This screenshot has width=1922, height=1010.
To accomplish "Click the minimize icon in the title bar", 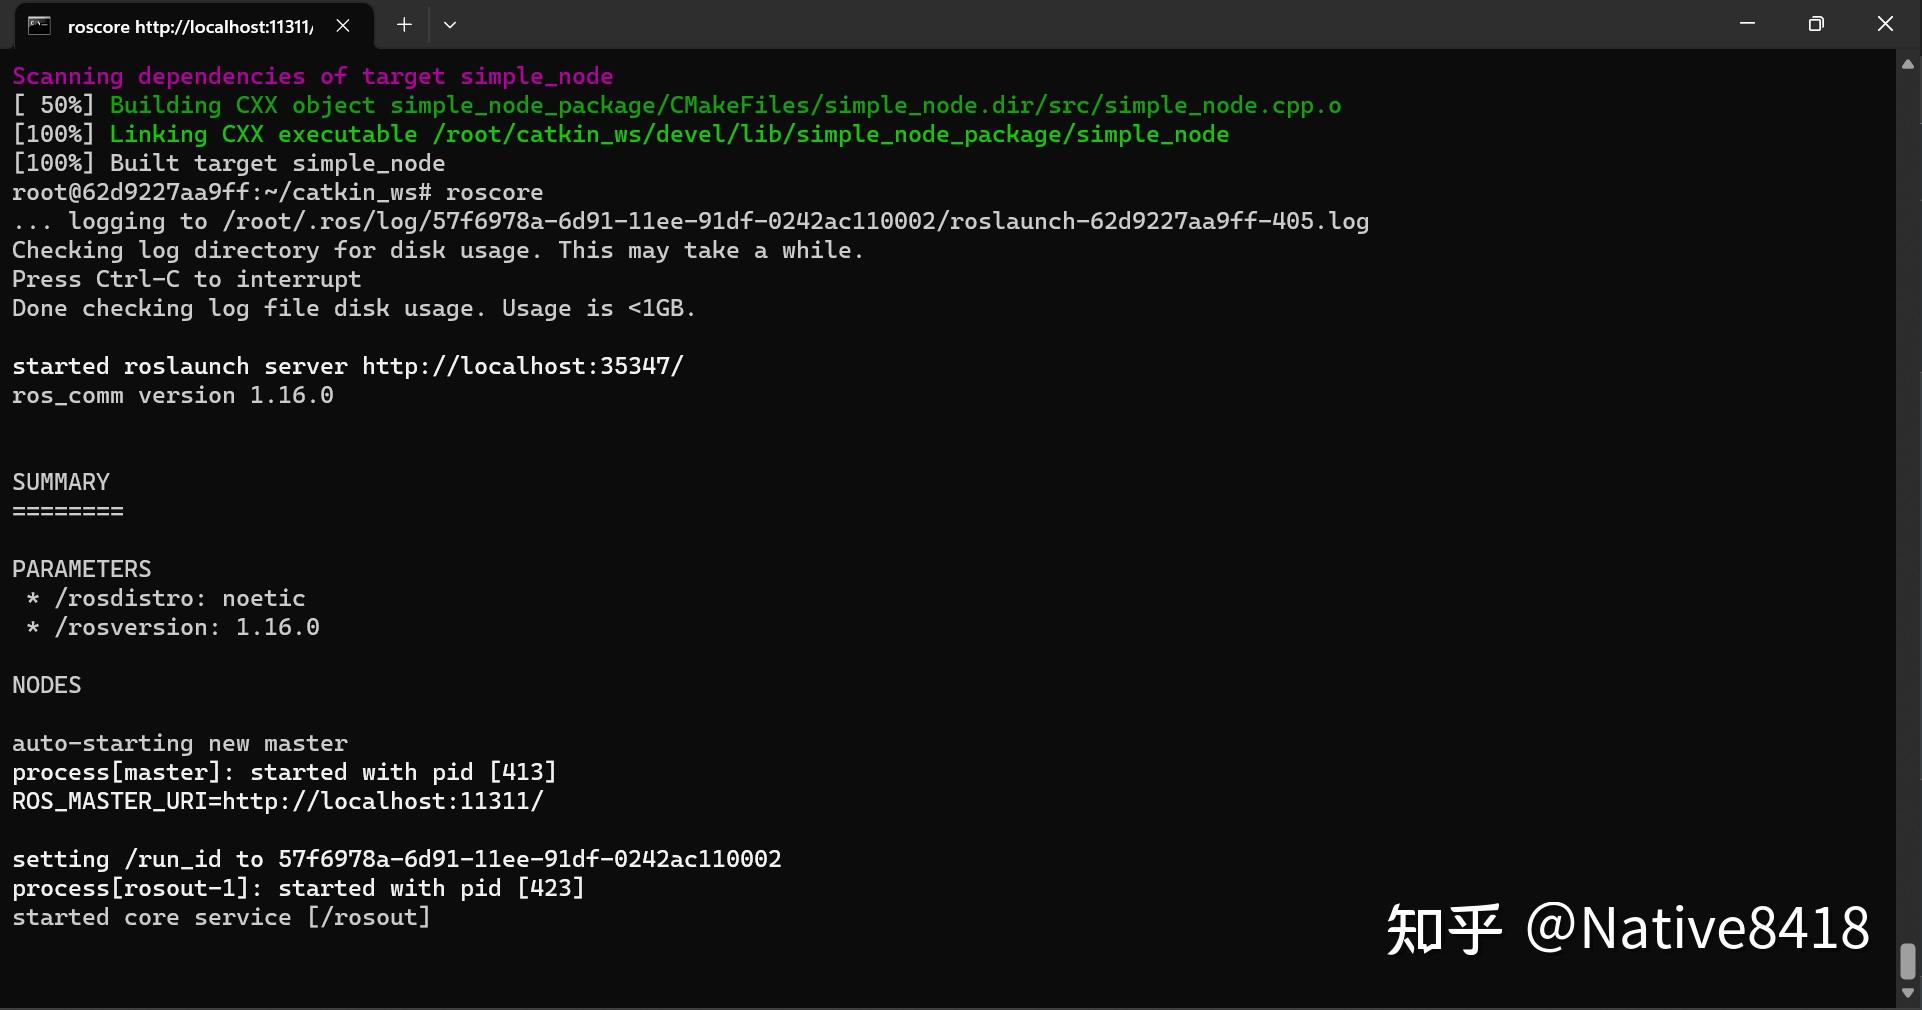I will pyautogui.click(x=1747, y=23).
